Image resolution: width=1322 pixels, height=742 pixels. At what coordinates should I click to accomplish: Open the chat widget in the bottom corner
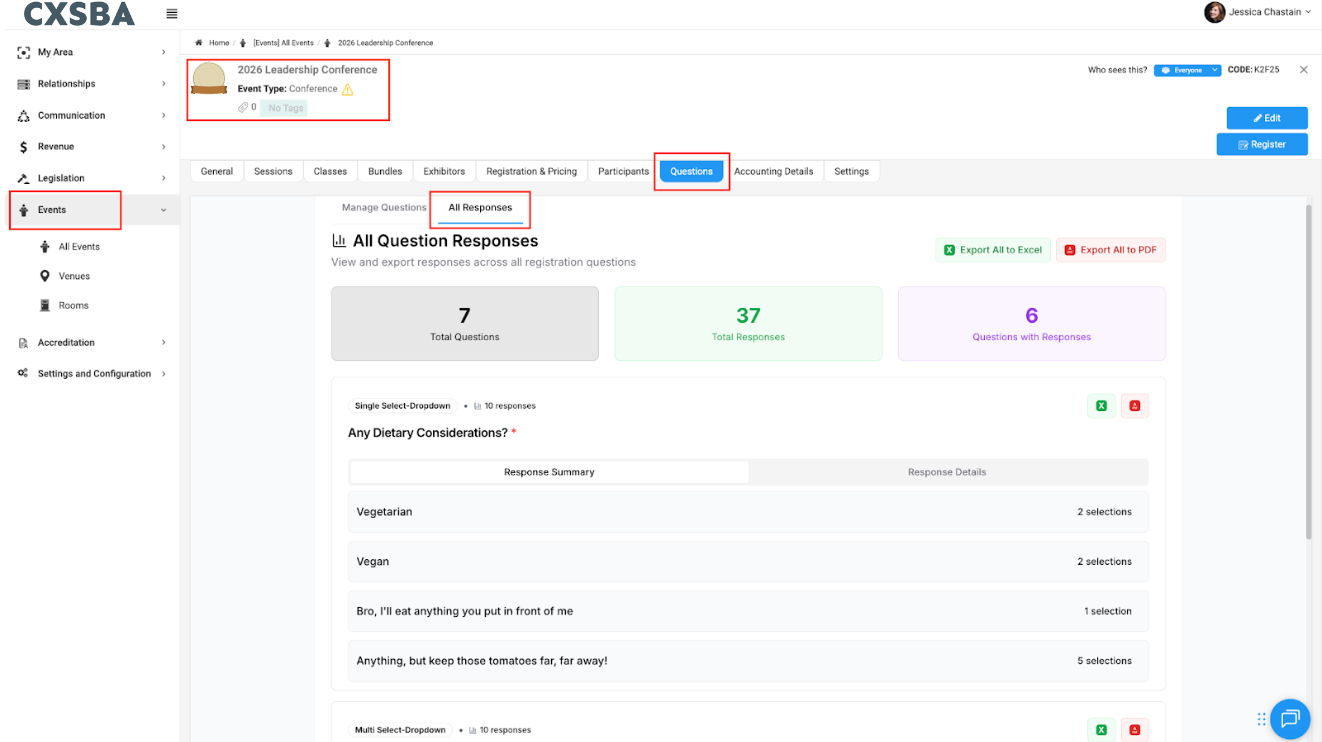[1290, 718]
